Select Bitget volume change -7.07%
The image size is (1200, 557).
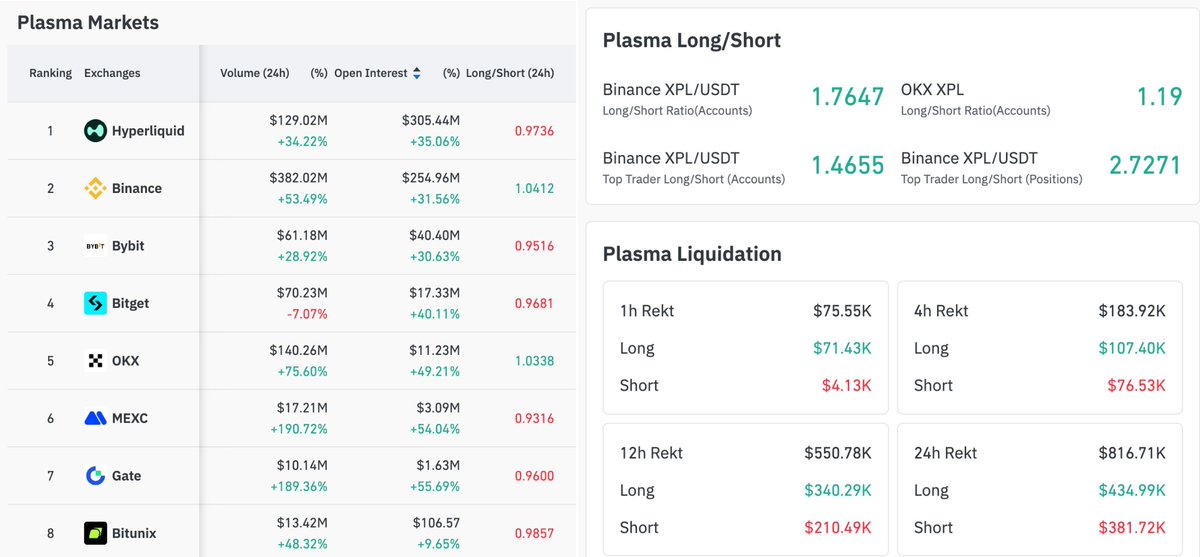tap(307, 314)
